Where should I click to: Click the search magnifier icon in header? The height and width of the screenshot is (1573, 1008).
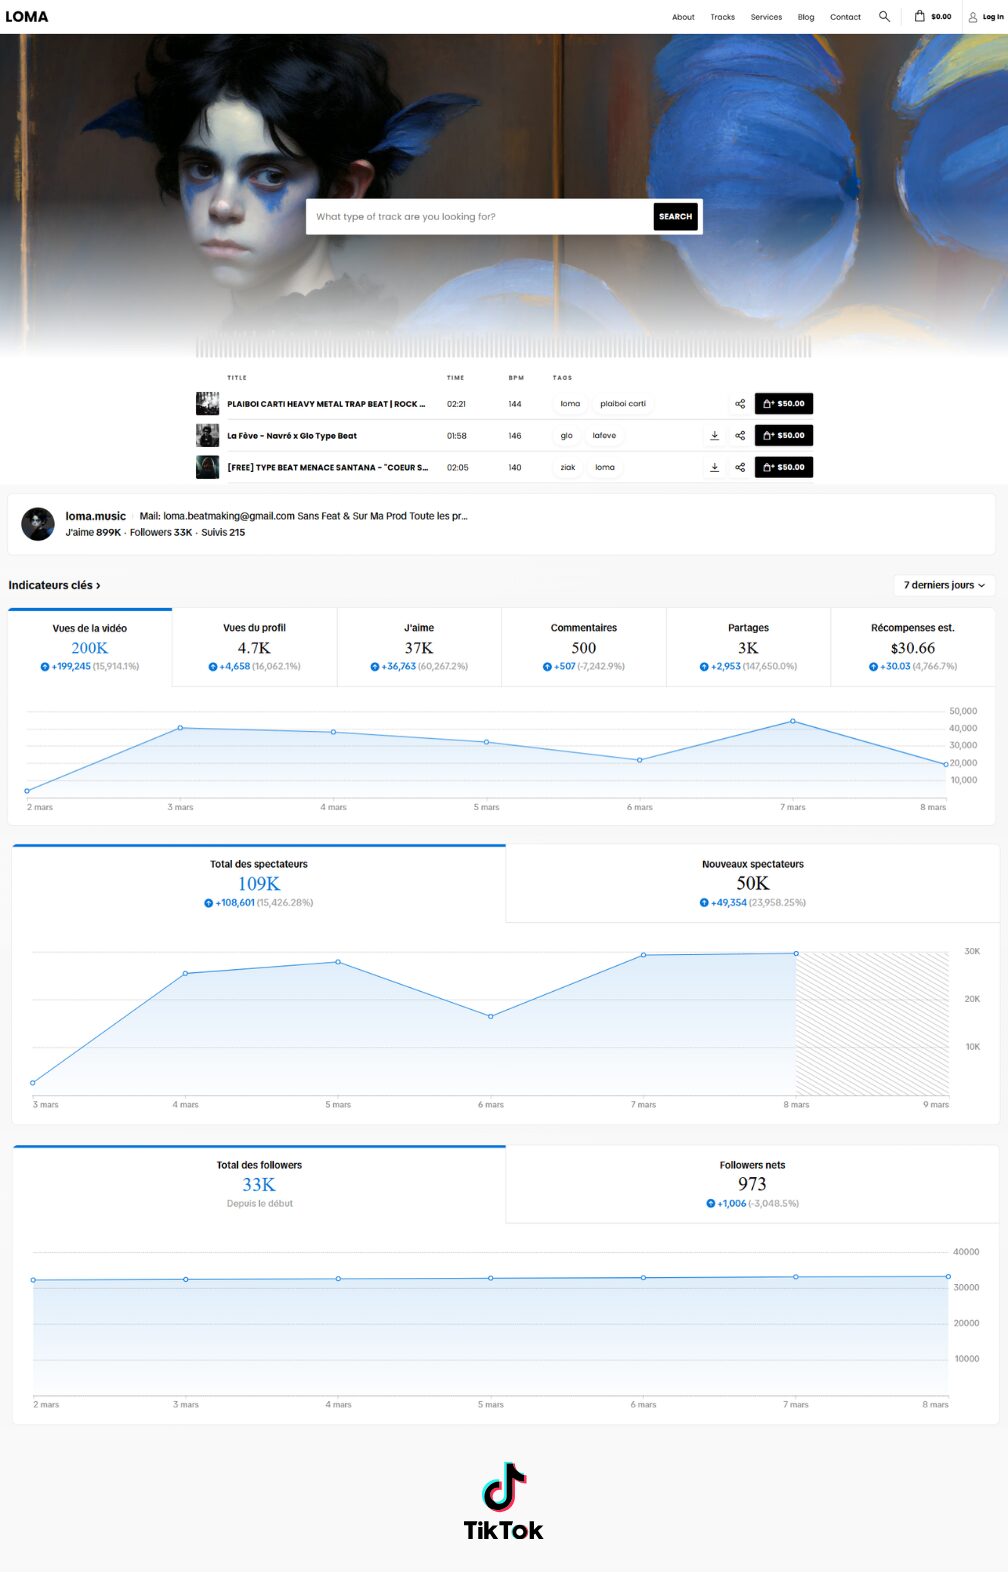click(884, 16)
